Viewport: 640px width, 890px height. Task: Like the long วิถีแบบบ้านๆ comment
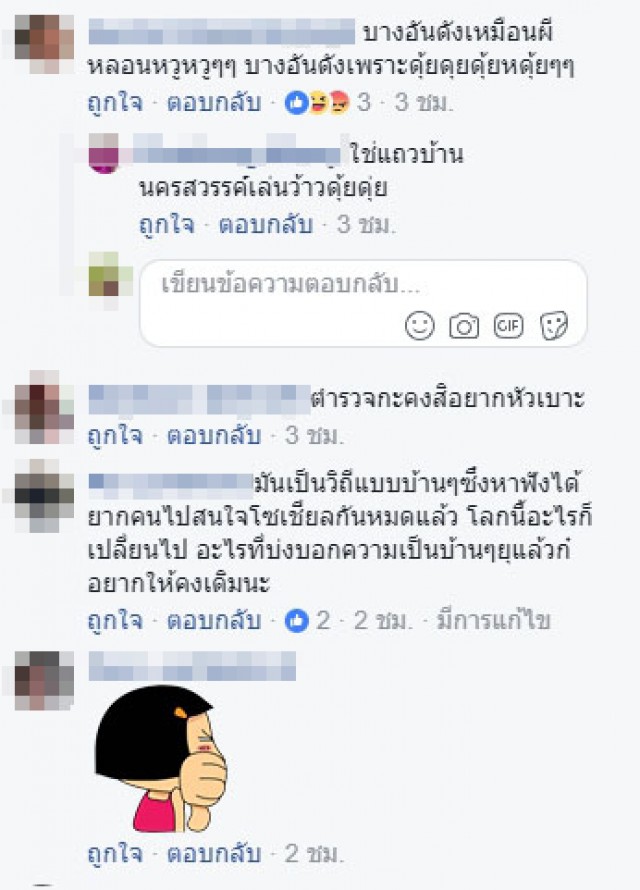tap(115, 620)
